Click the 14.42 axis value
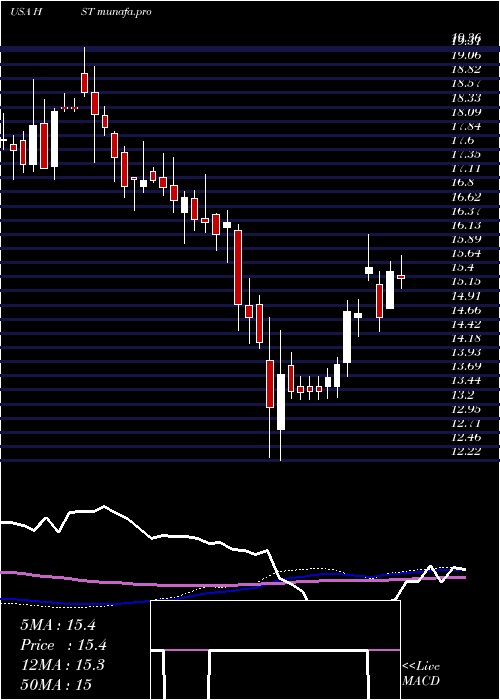The height and width of the screenshot is (700, 500). [x=466, y=324]
